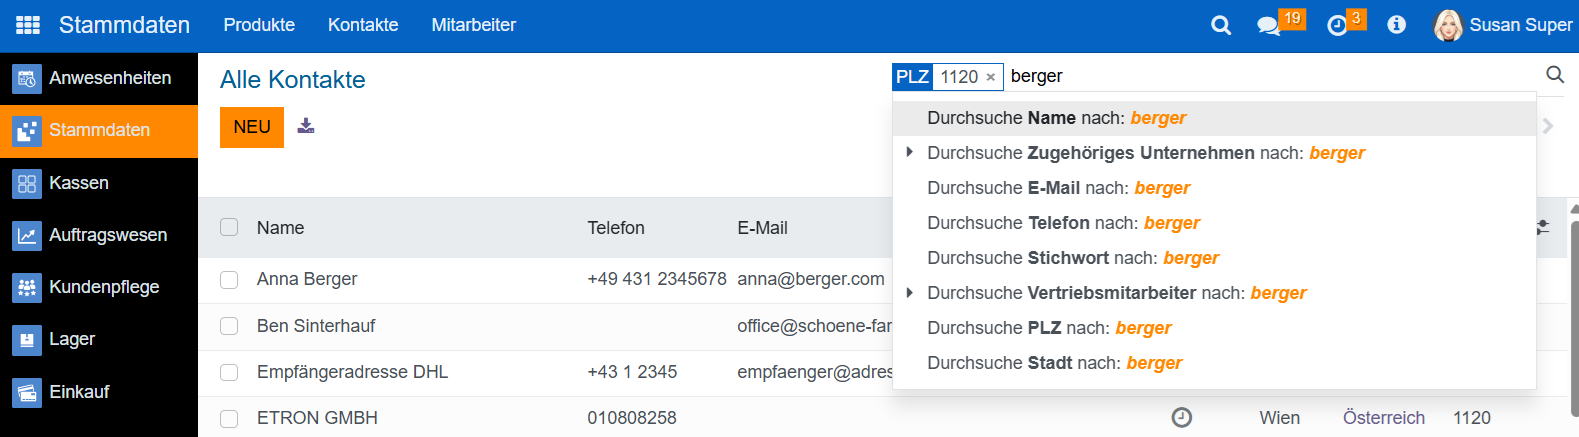This screenshot has width=1579, height=437.
Task: Click the download export icon beside NEU
Action: point(306,126)
